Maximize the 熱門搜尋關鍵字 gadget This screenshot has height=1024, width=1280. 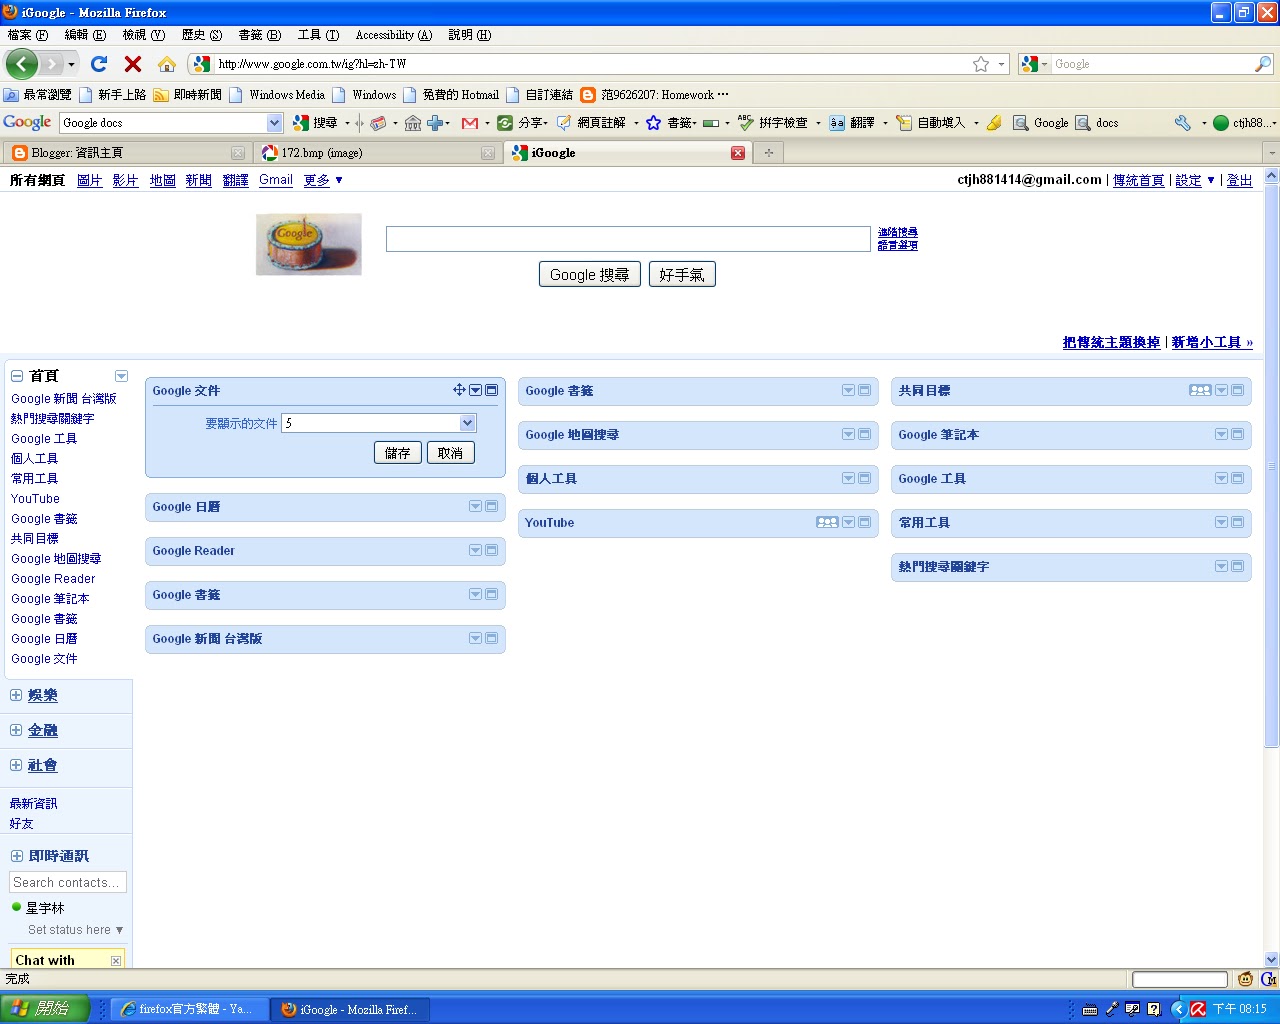pyautogui.click(x=1238, y=566)
